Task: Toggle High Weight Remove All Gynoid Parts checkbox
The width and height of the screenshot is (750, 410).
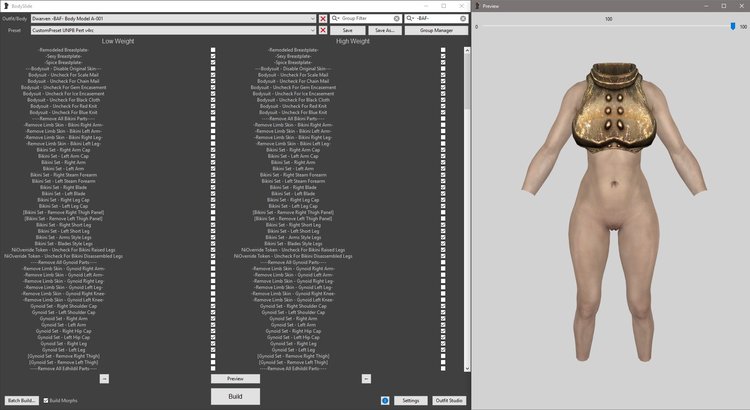Action: click(443, 262)
